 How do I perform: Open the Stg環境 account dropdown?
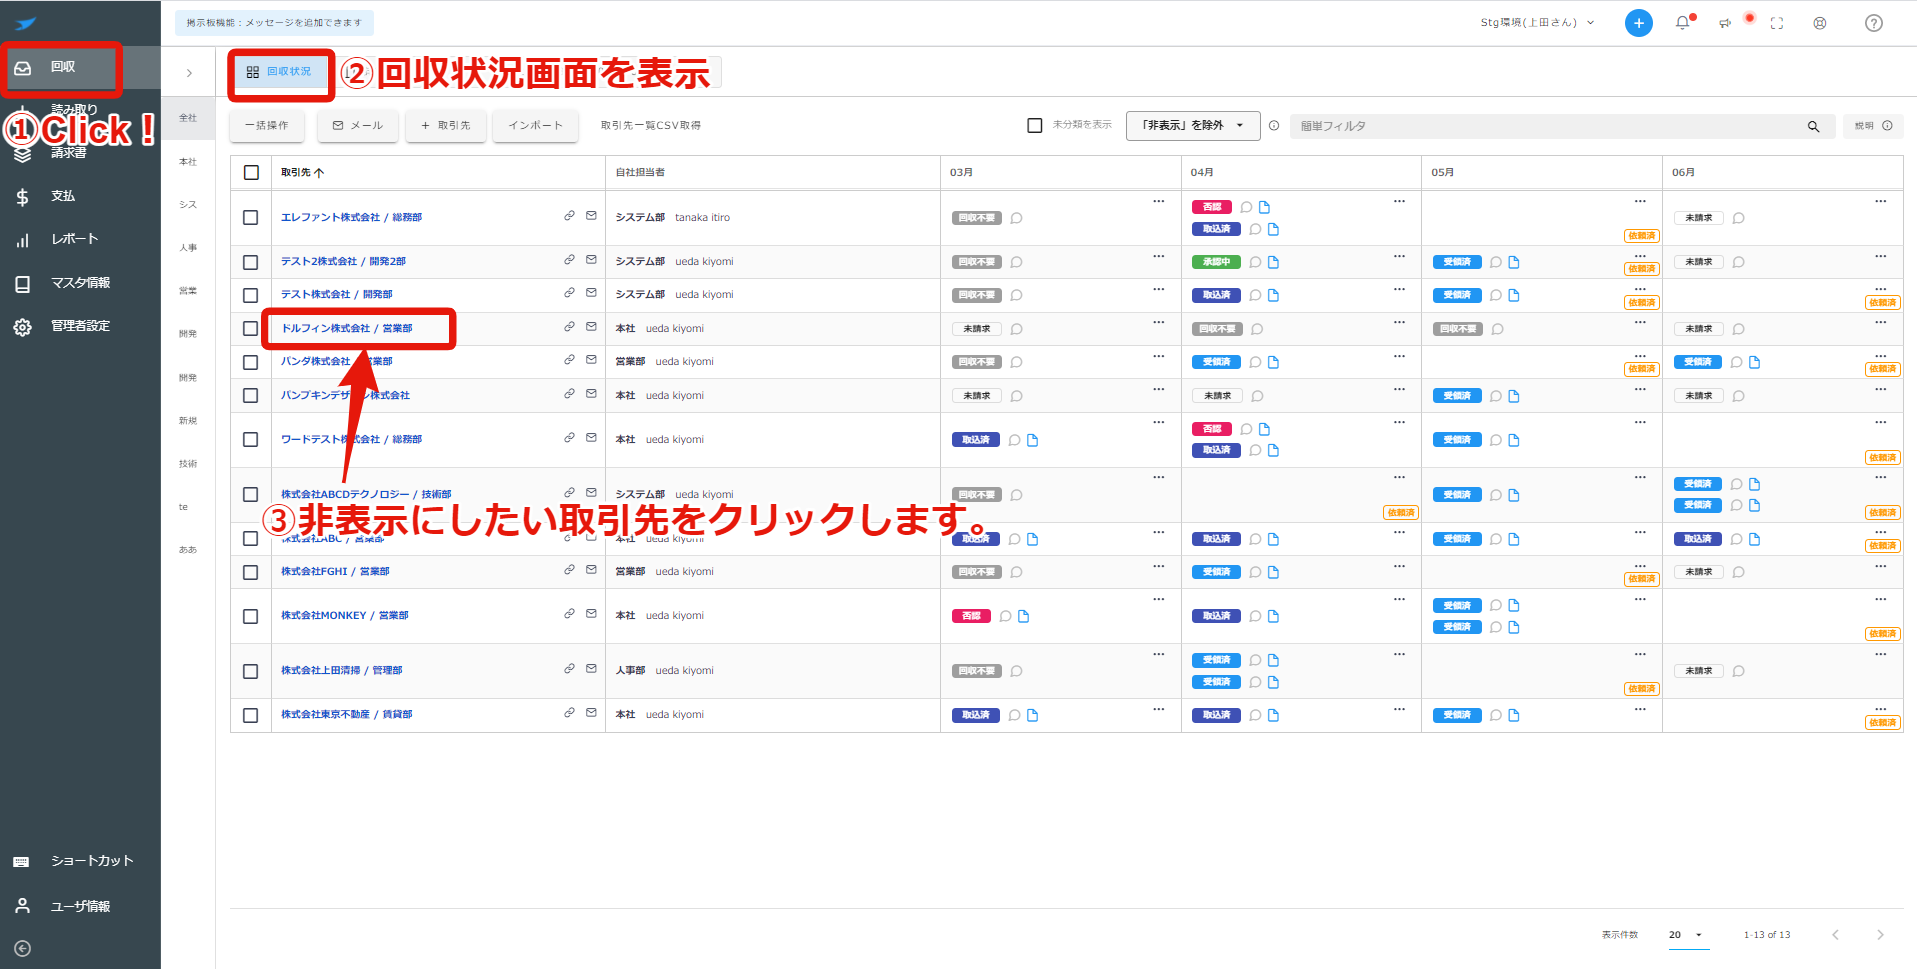[1537, 23]
